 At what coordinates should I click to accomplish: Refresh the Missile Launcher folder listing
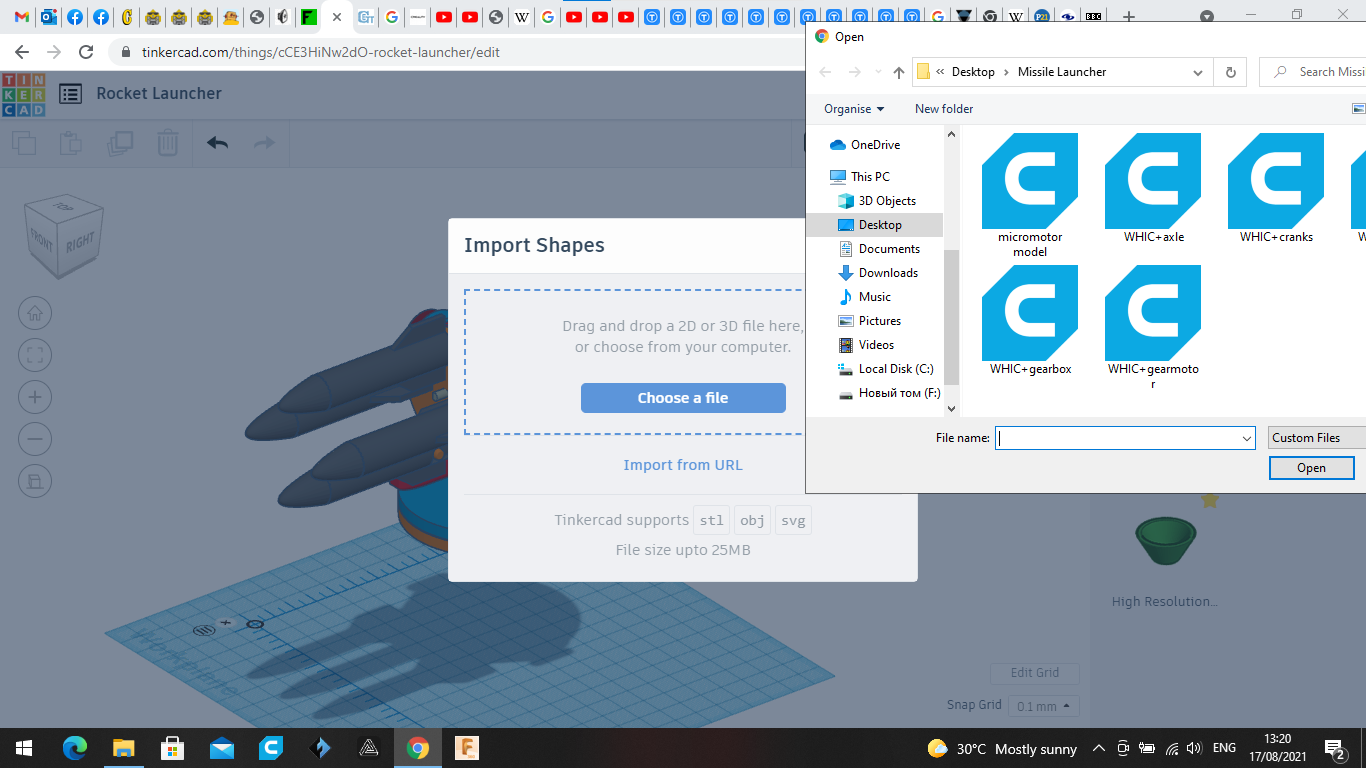coord(1230,72)
